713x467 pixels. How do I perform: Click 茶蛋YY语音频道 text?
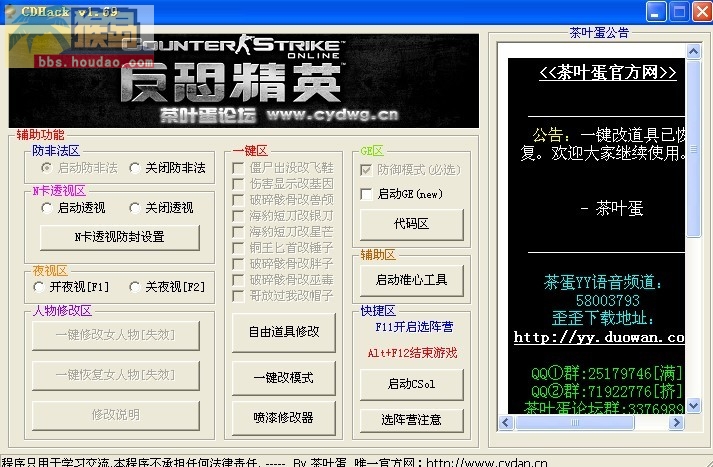click(x=603, y=282)
